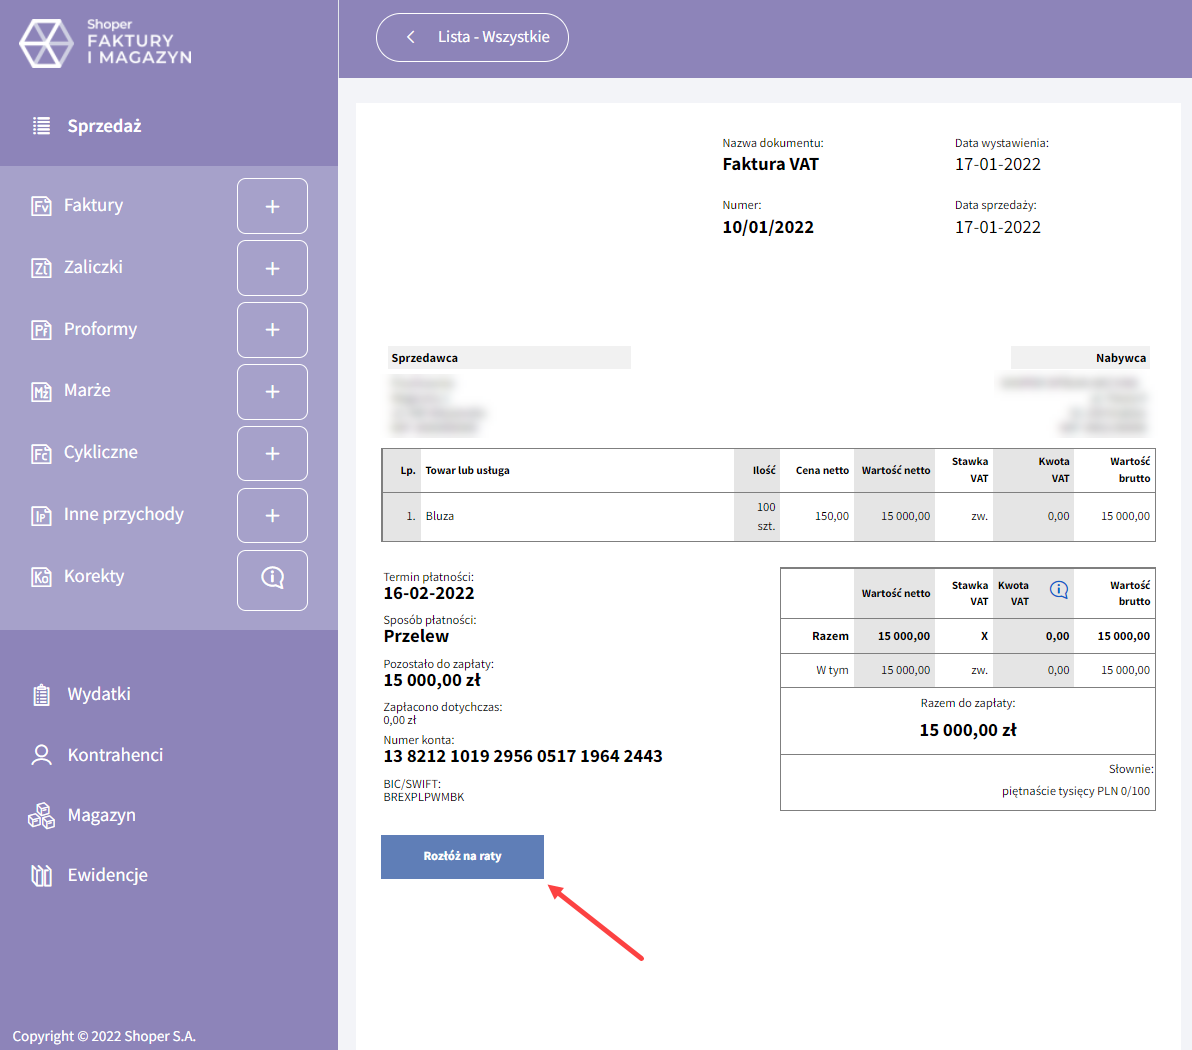Add a new proforma using plus button
Screen dimensions: 1192x1050
point(272,330)
